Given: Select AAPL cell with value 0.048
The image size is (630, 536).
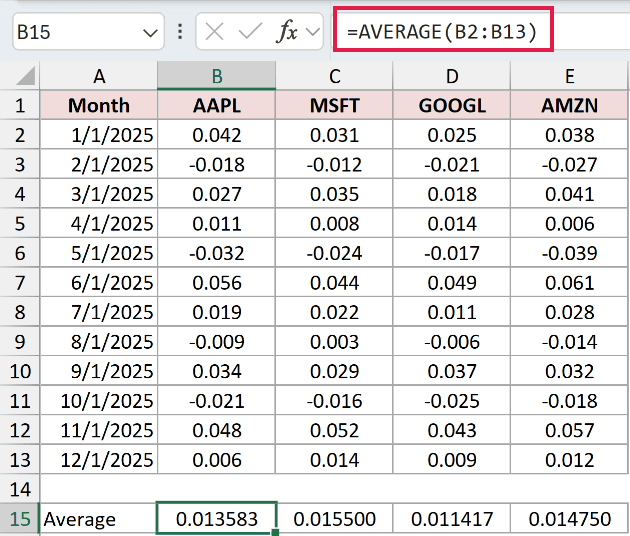Looking at the screenshot, I should tap(217, 430).
